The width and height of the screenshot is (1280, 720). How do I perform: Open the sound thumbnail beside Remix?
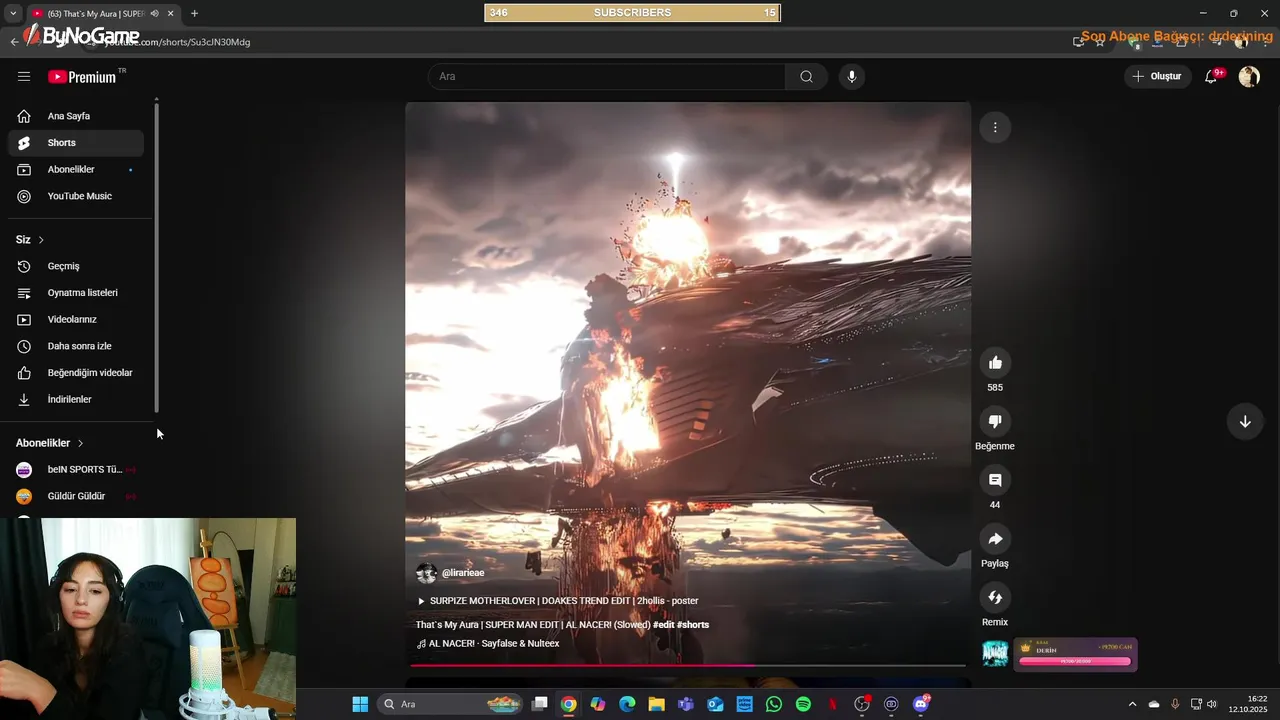(995, 654)
